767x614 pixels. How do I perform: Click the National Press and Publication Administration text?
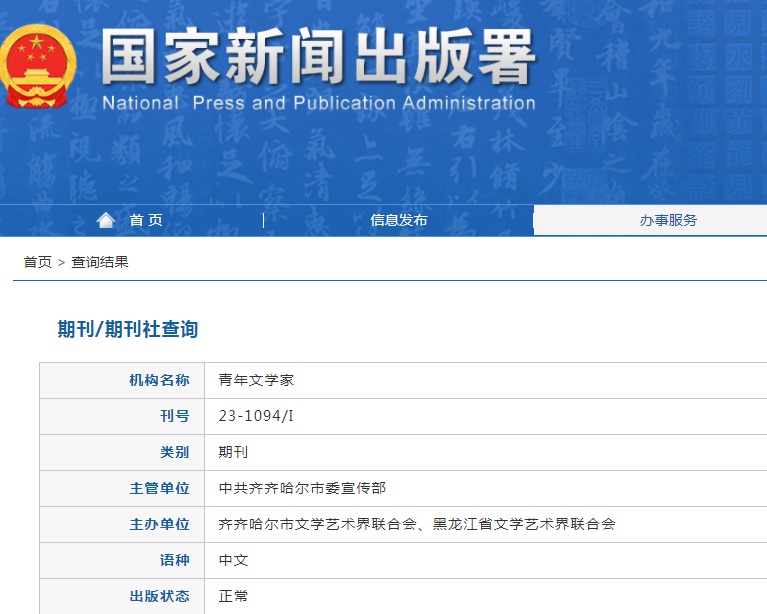(x=318, y=103)
